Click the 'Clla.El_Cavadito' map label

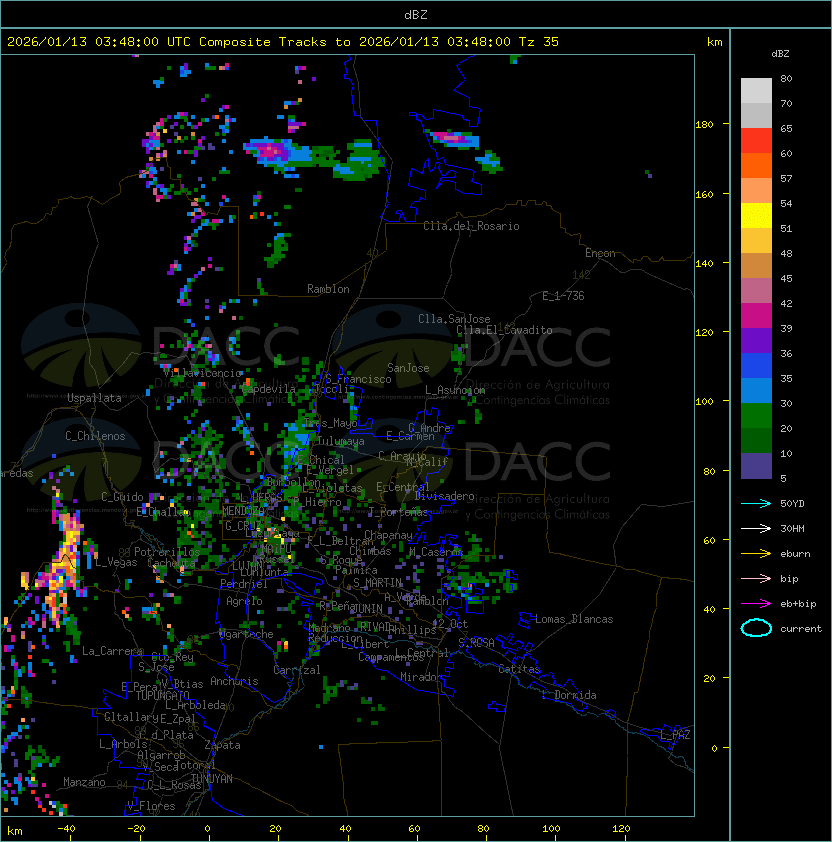(504, 330)
